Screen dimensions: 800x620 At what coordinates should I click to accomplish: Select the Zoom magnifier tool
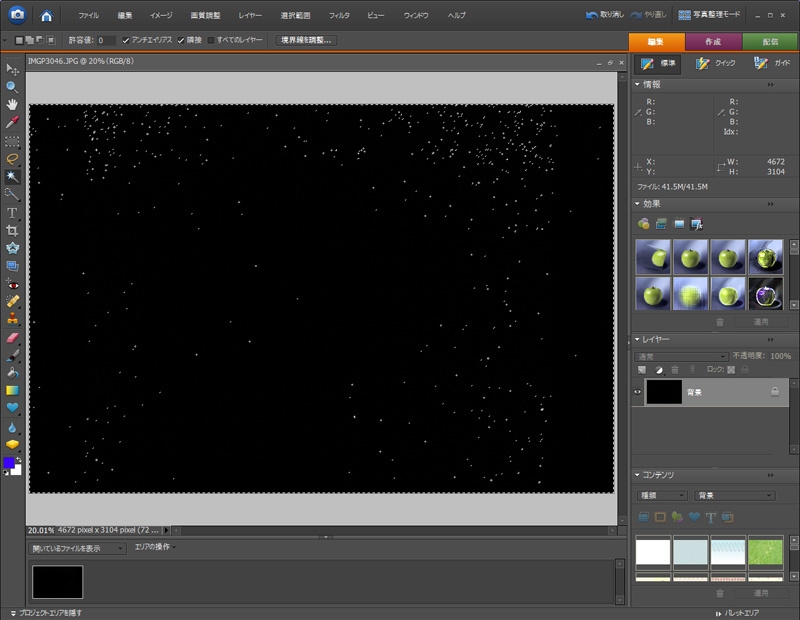12,87
